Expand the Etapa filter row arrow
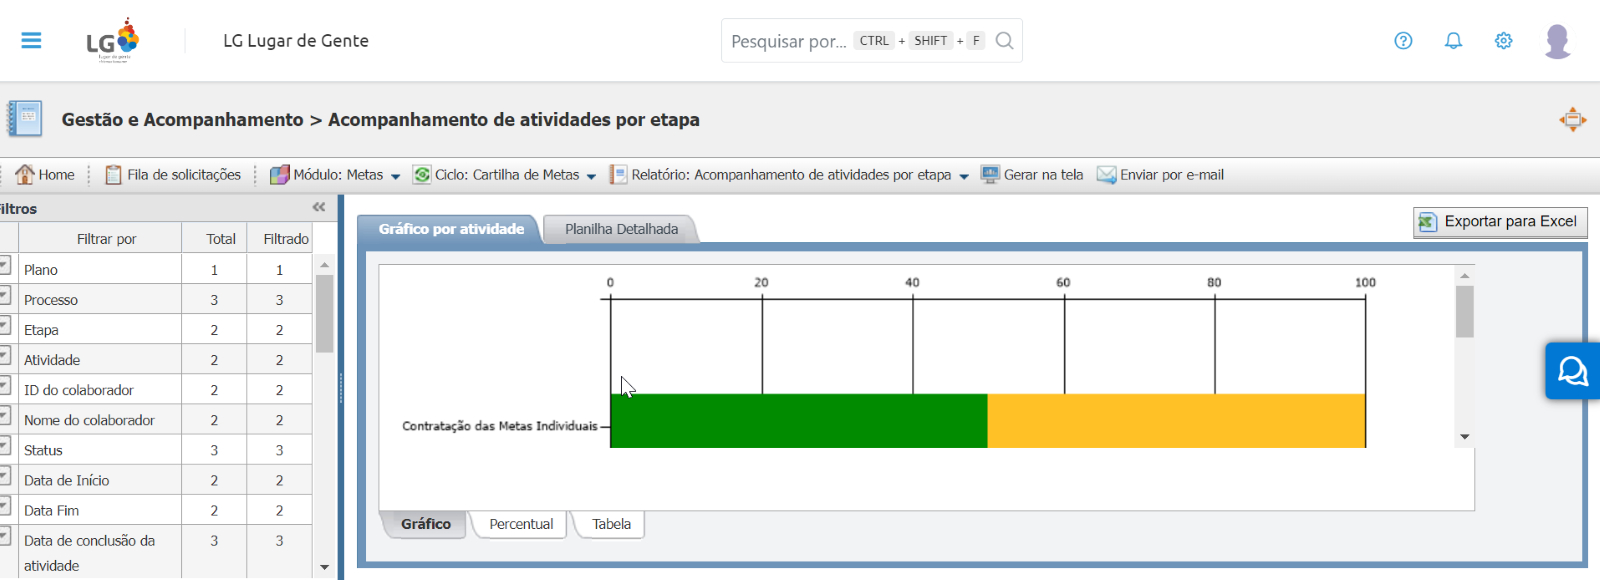The image size is (1600, 580). click(4, 326)
